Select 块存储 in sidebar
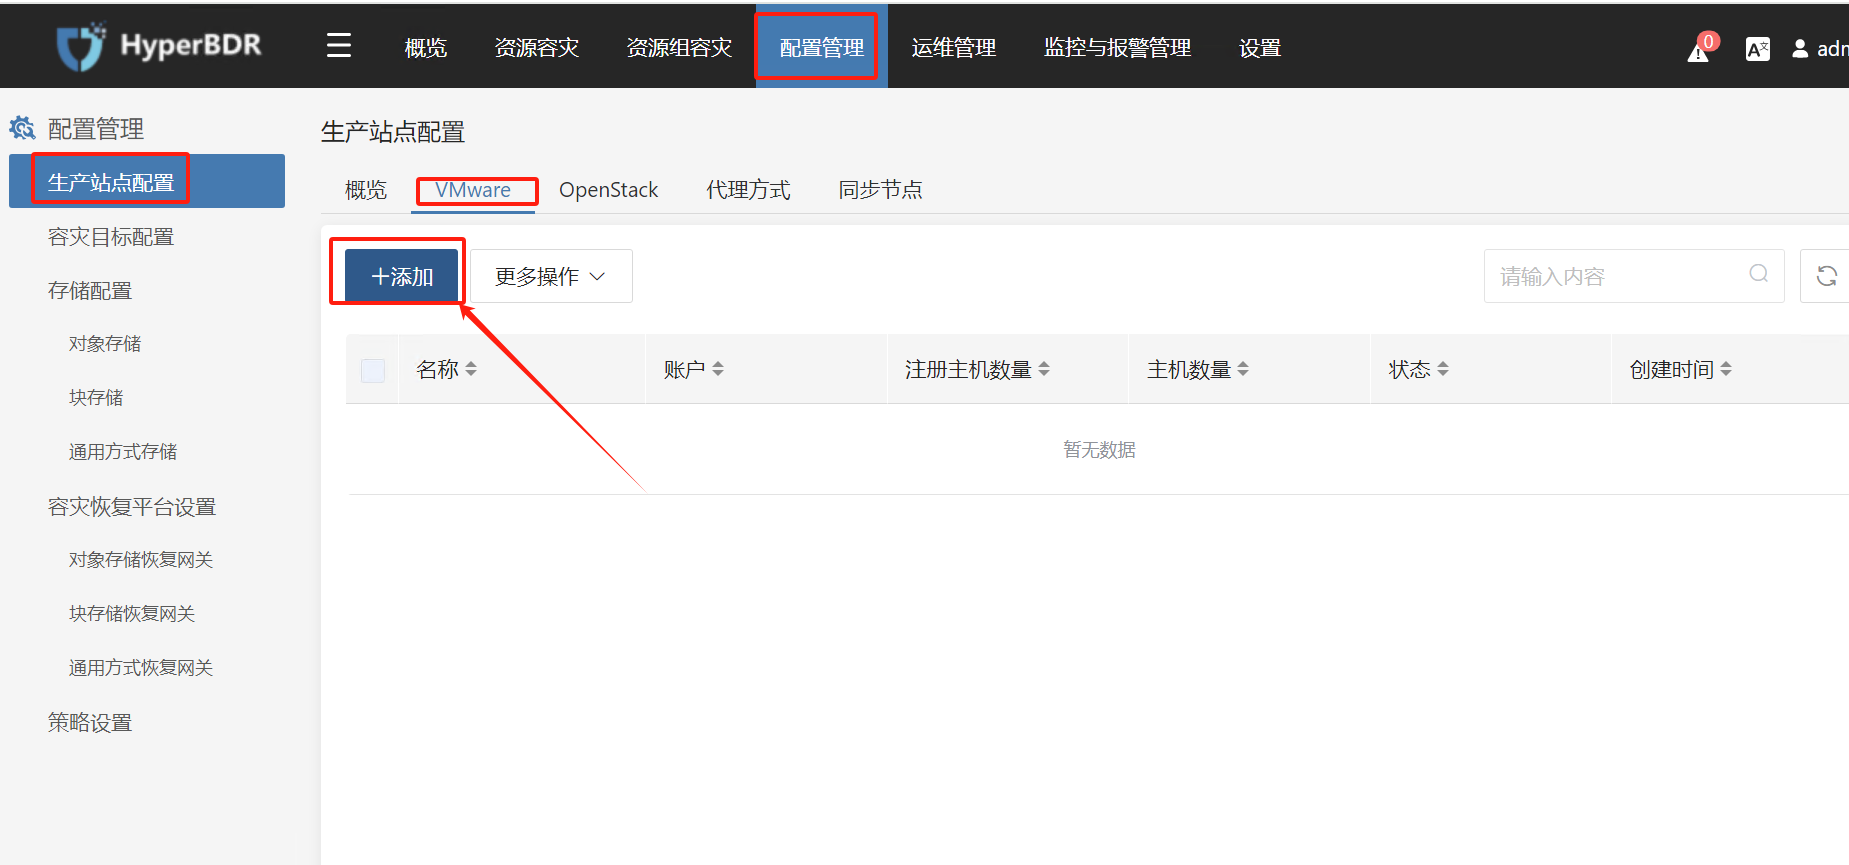The width and height of the screenshot is (1849, 865). (x=96, y=398)
